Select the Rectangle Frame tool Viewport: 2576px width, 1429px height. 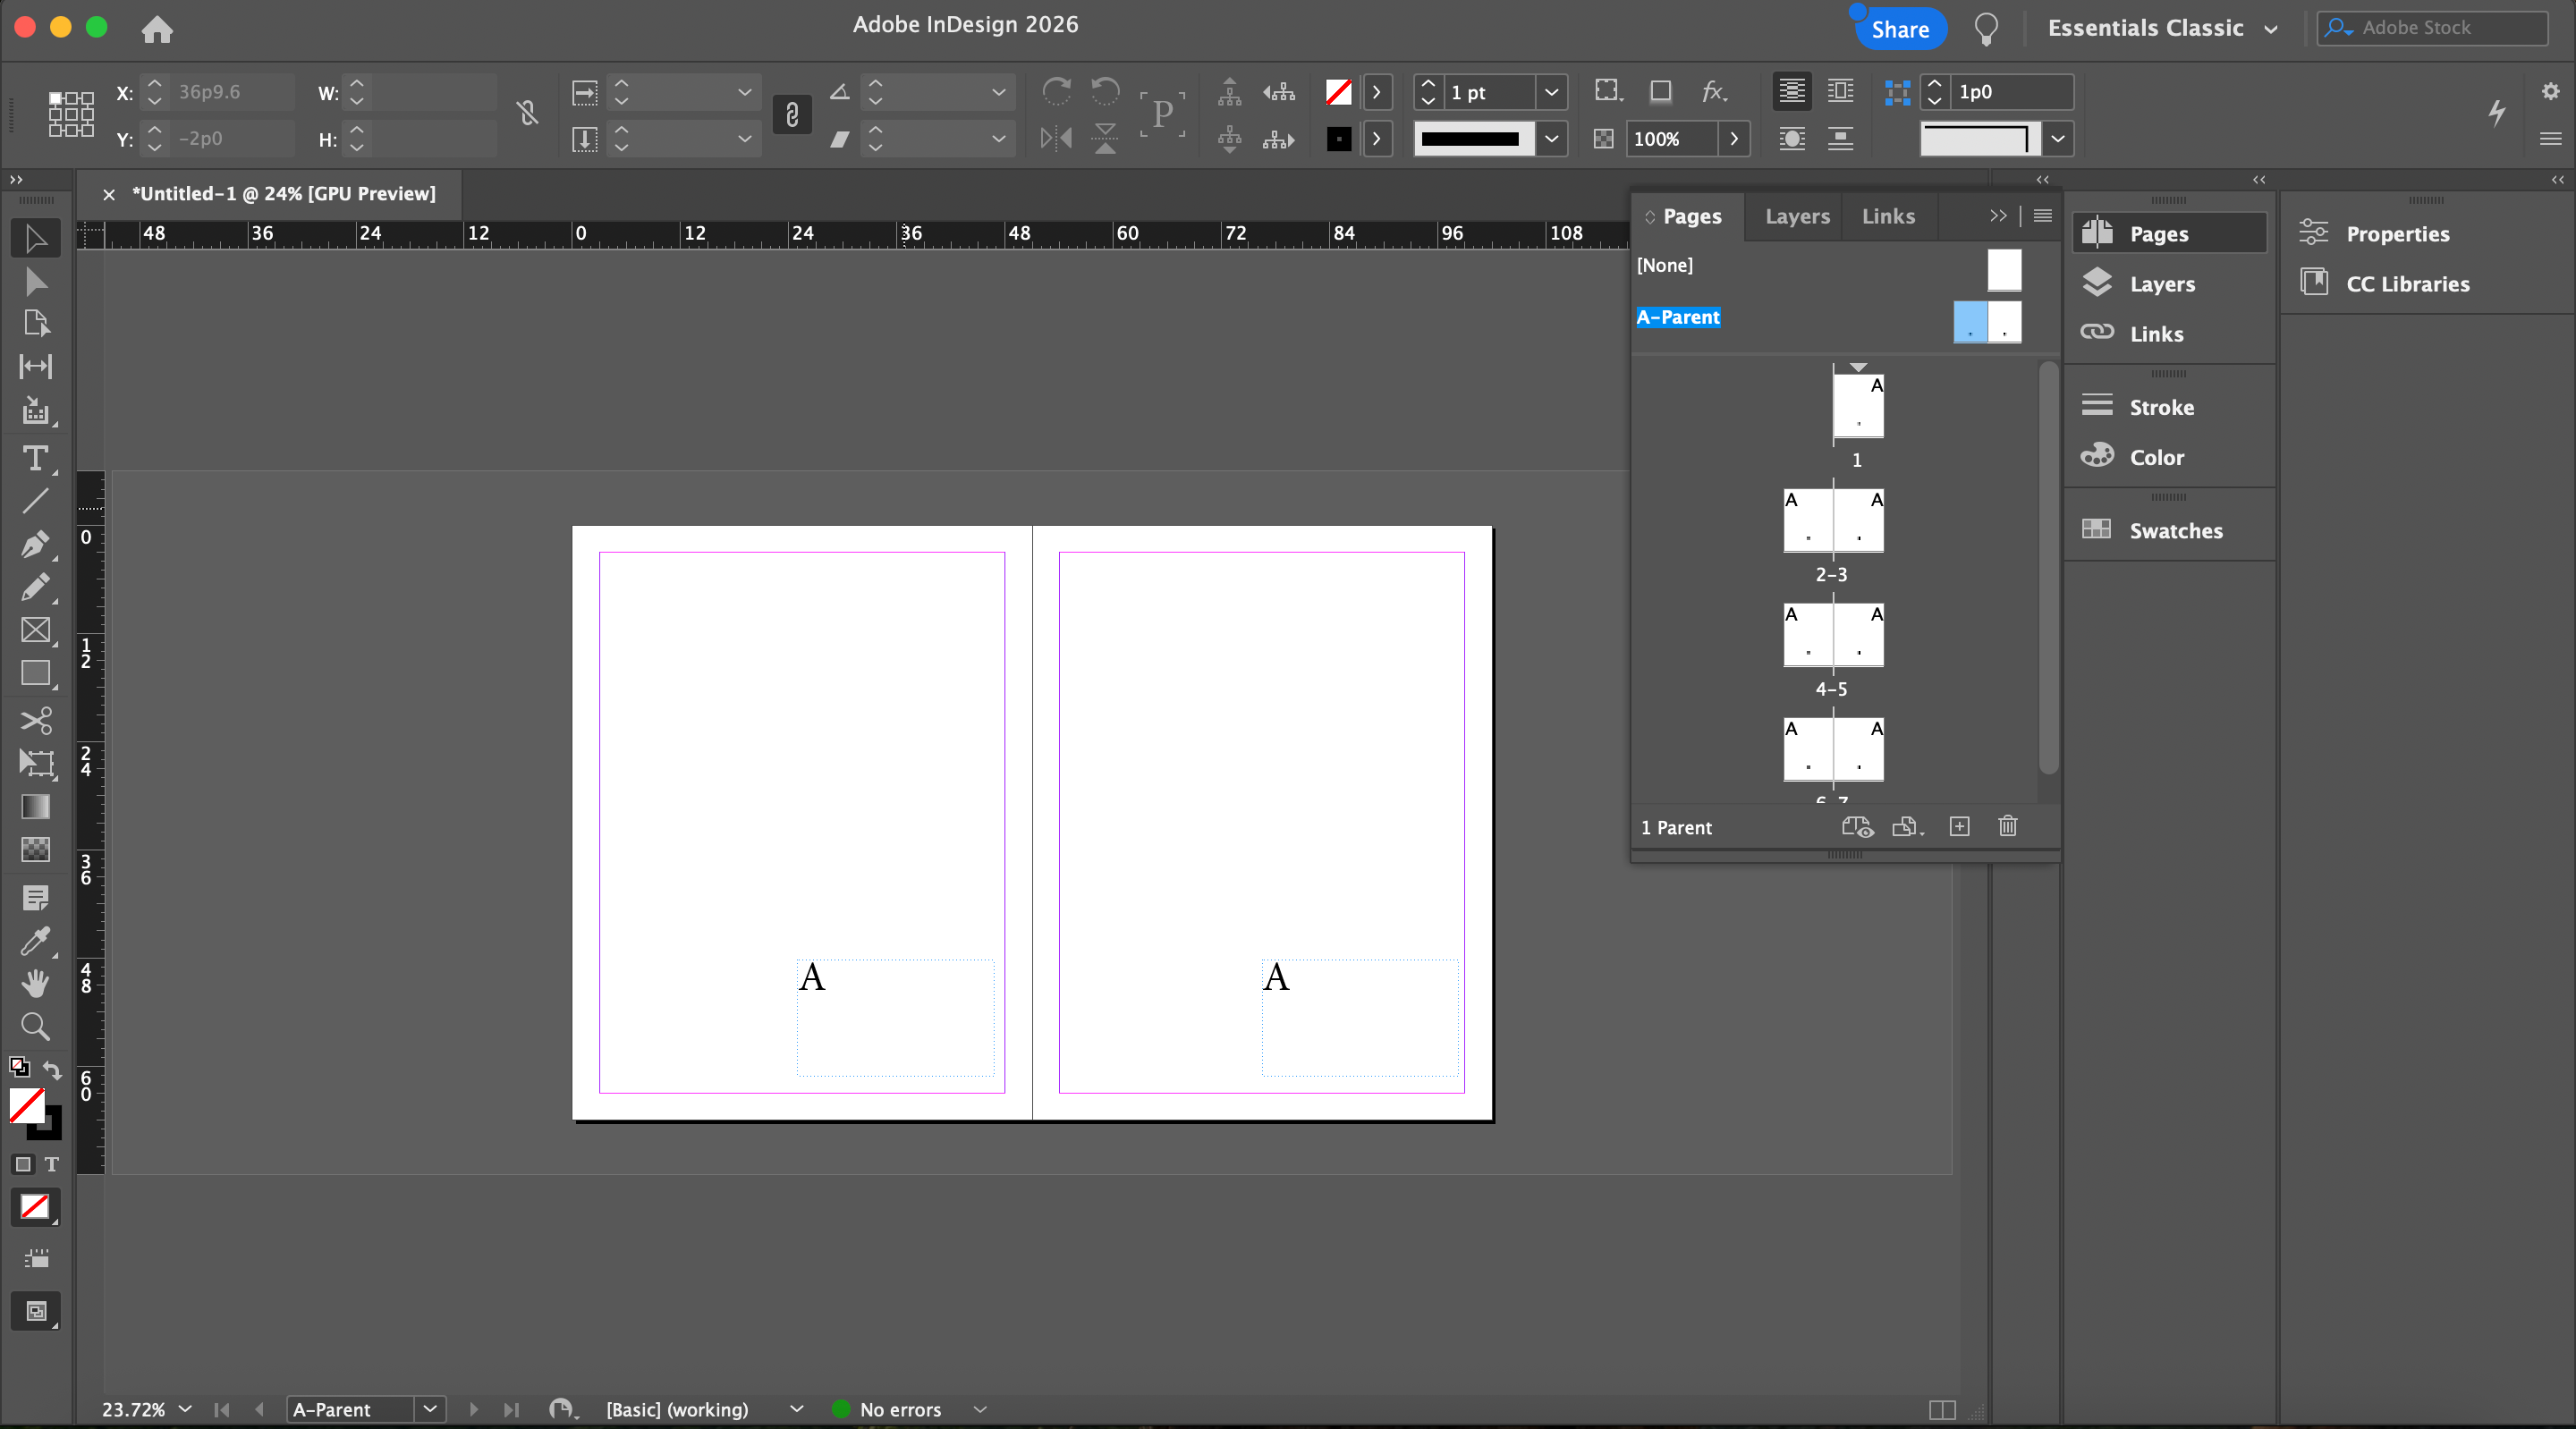(x=35, y=630)
